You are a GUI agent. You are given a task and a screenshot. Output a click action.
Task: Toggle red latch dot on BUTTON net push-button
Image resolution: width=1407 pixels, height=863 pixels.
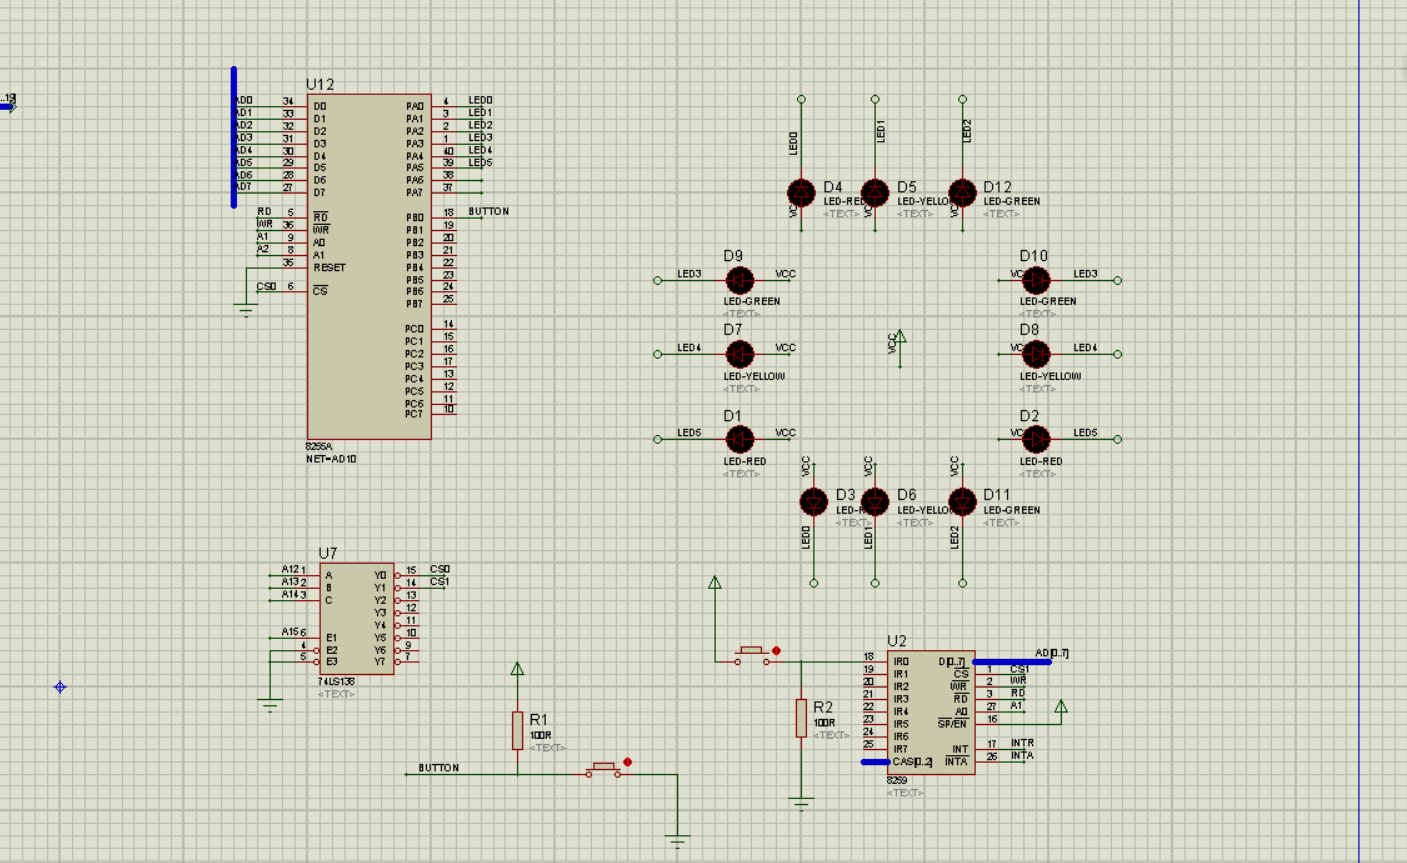coord(628,762)
